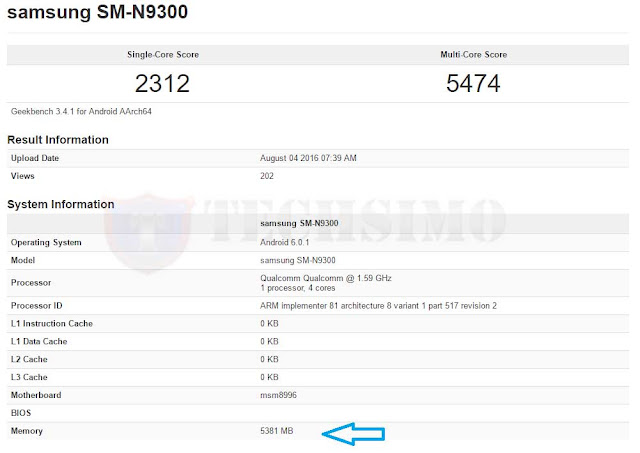The height and width of the screenshot is (453, 640).
Task: Select the Android 6.0.1 value
Action: tap(284, 242)
